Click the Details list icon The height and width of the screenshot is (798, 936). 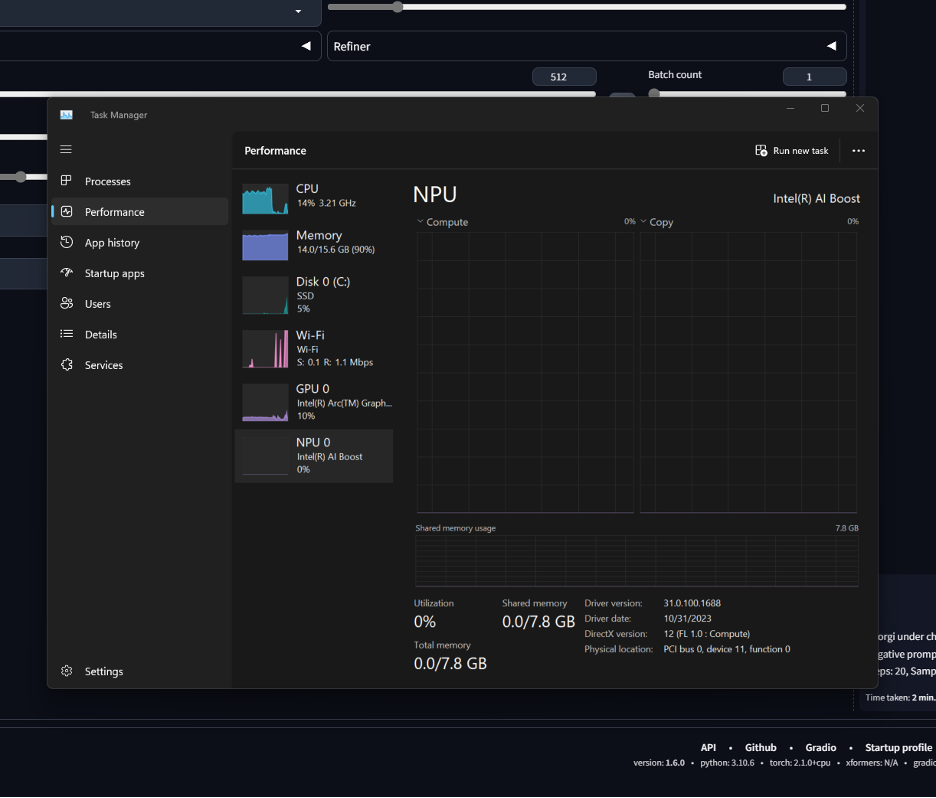click(x=66, y=334)
